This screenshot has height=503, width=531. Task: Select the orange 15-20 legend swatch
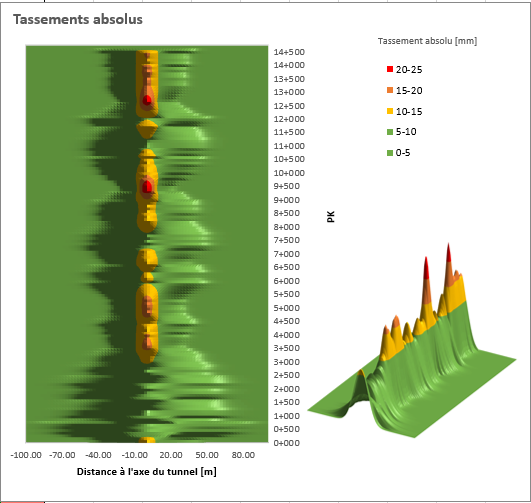pos(390,90)
